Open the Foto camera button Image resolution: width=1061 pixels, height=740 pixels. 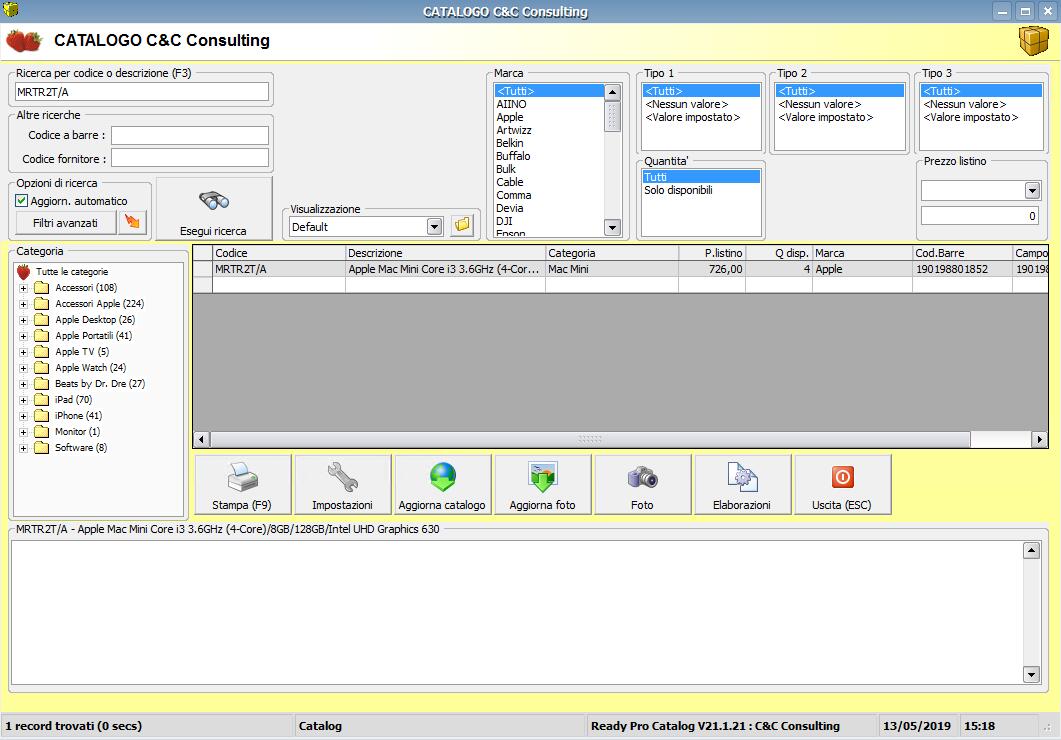(642, 484)
